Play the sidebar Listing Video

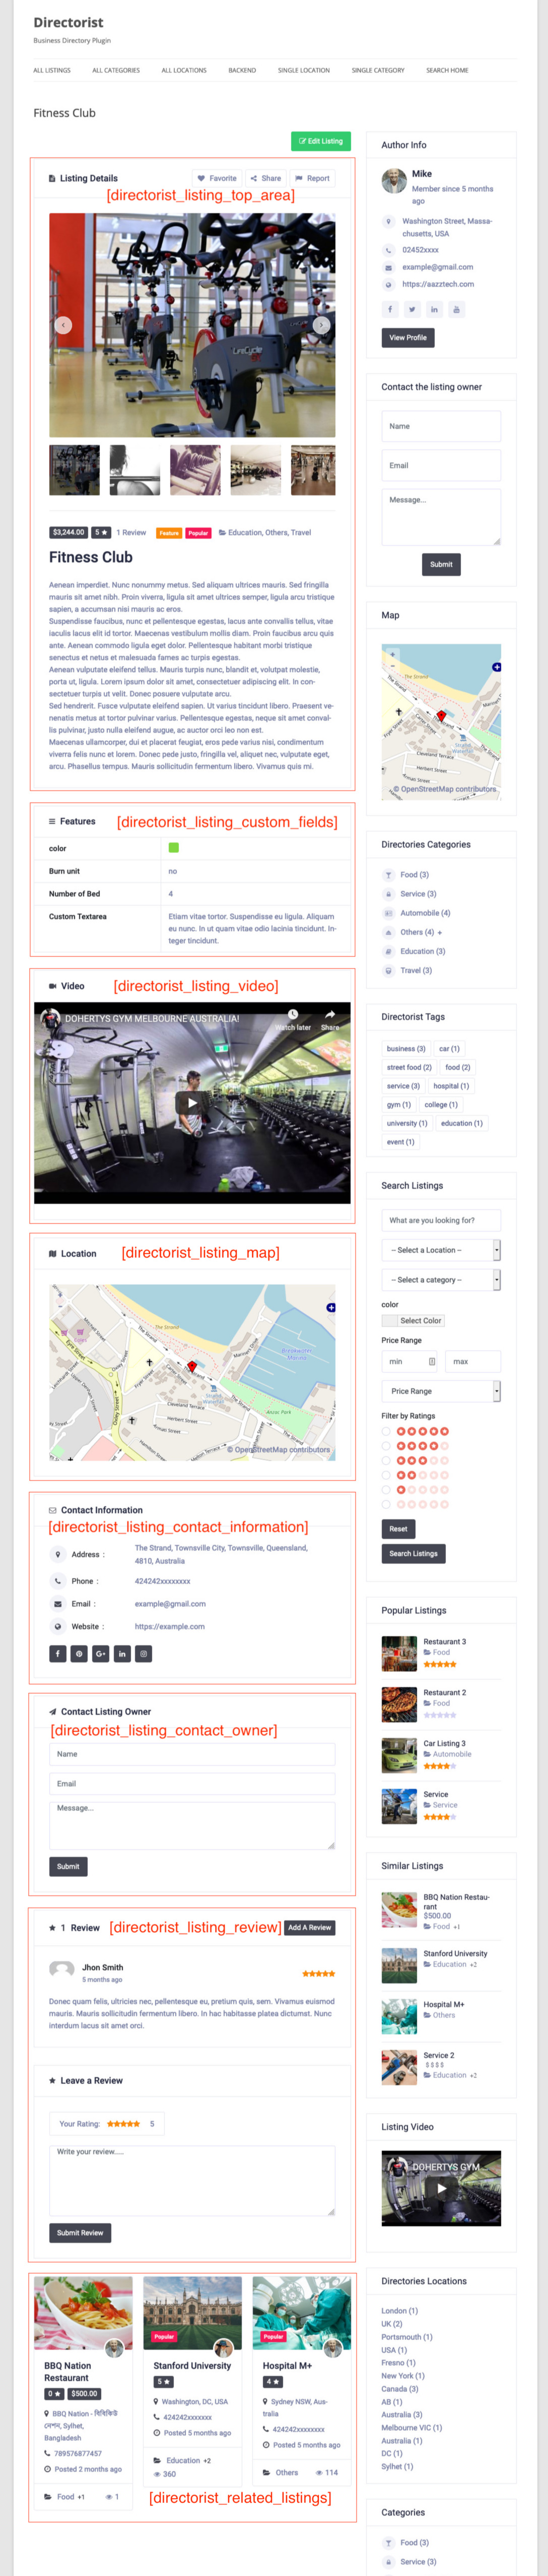tap(441, 2188)
